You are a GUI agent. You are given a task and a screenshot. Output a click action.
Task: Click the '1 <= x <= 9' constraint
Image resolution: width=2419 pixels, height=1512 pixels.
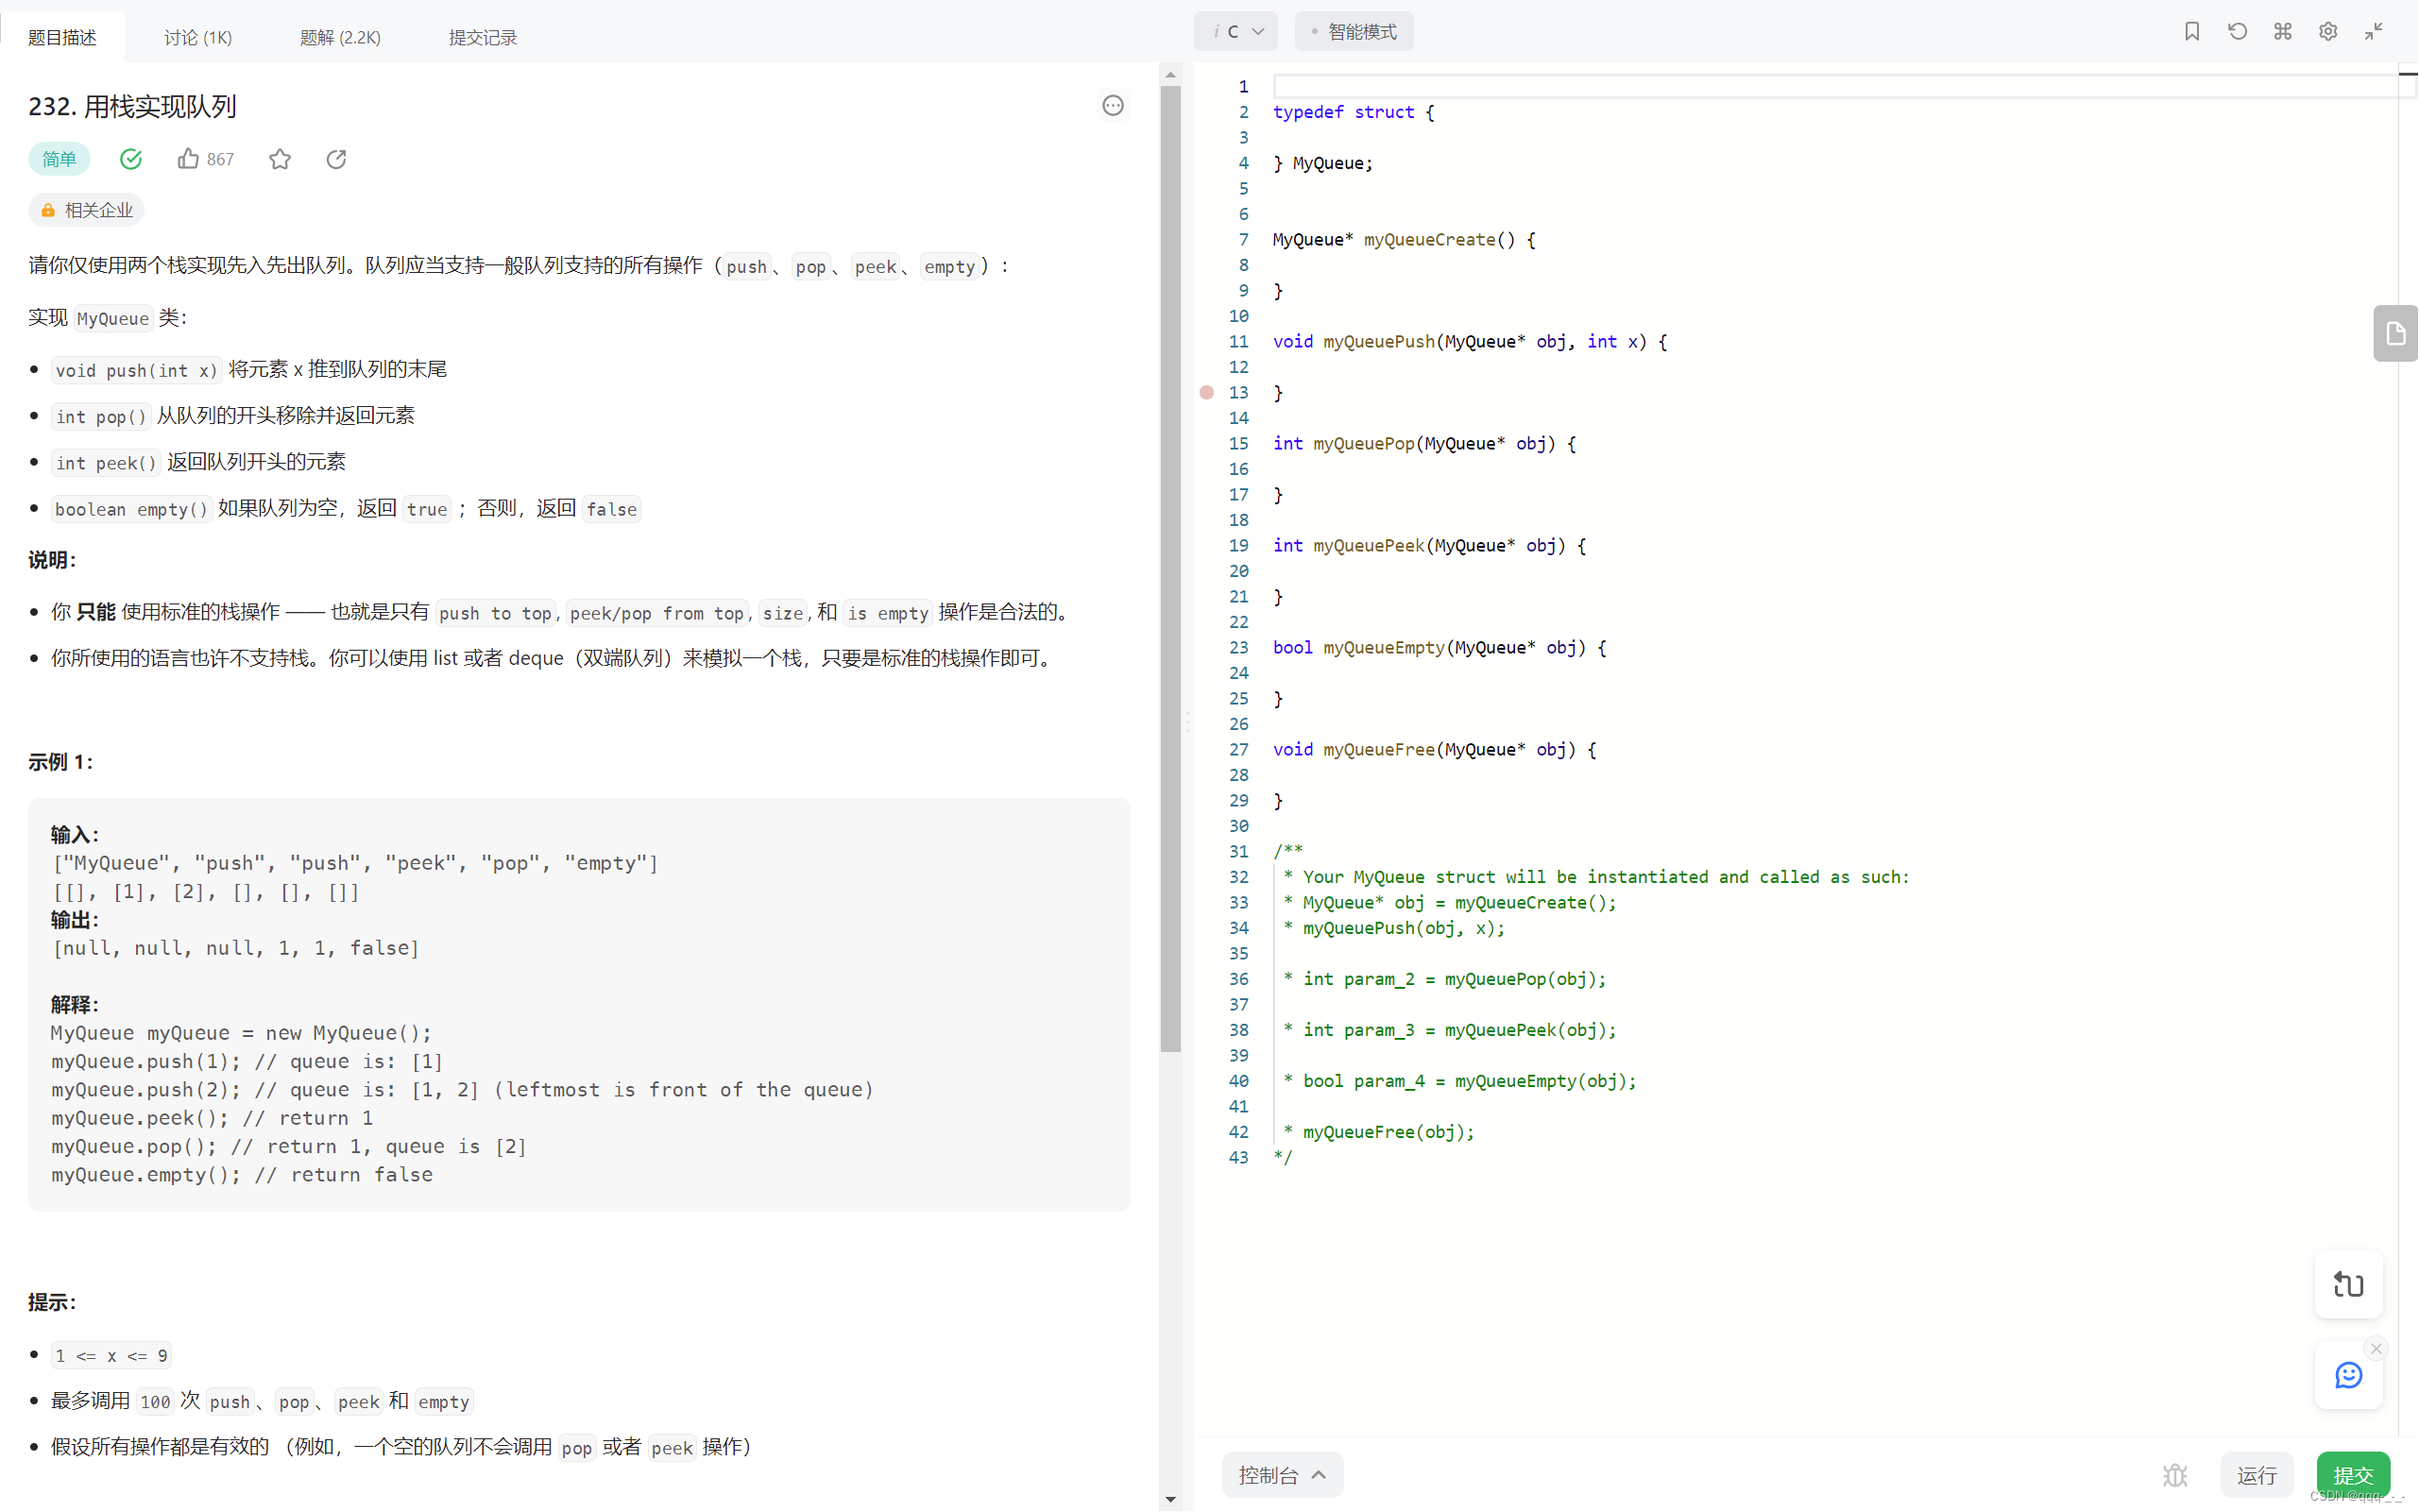tap(111, 1356)
